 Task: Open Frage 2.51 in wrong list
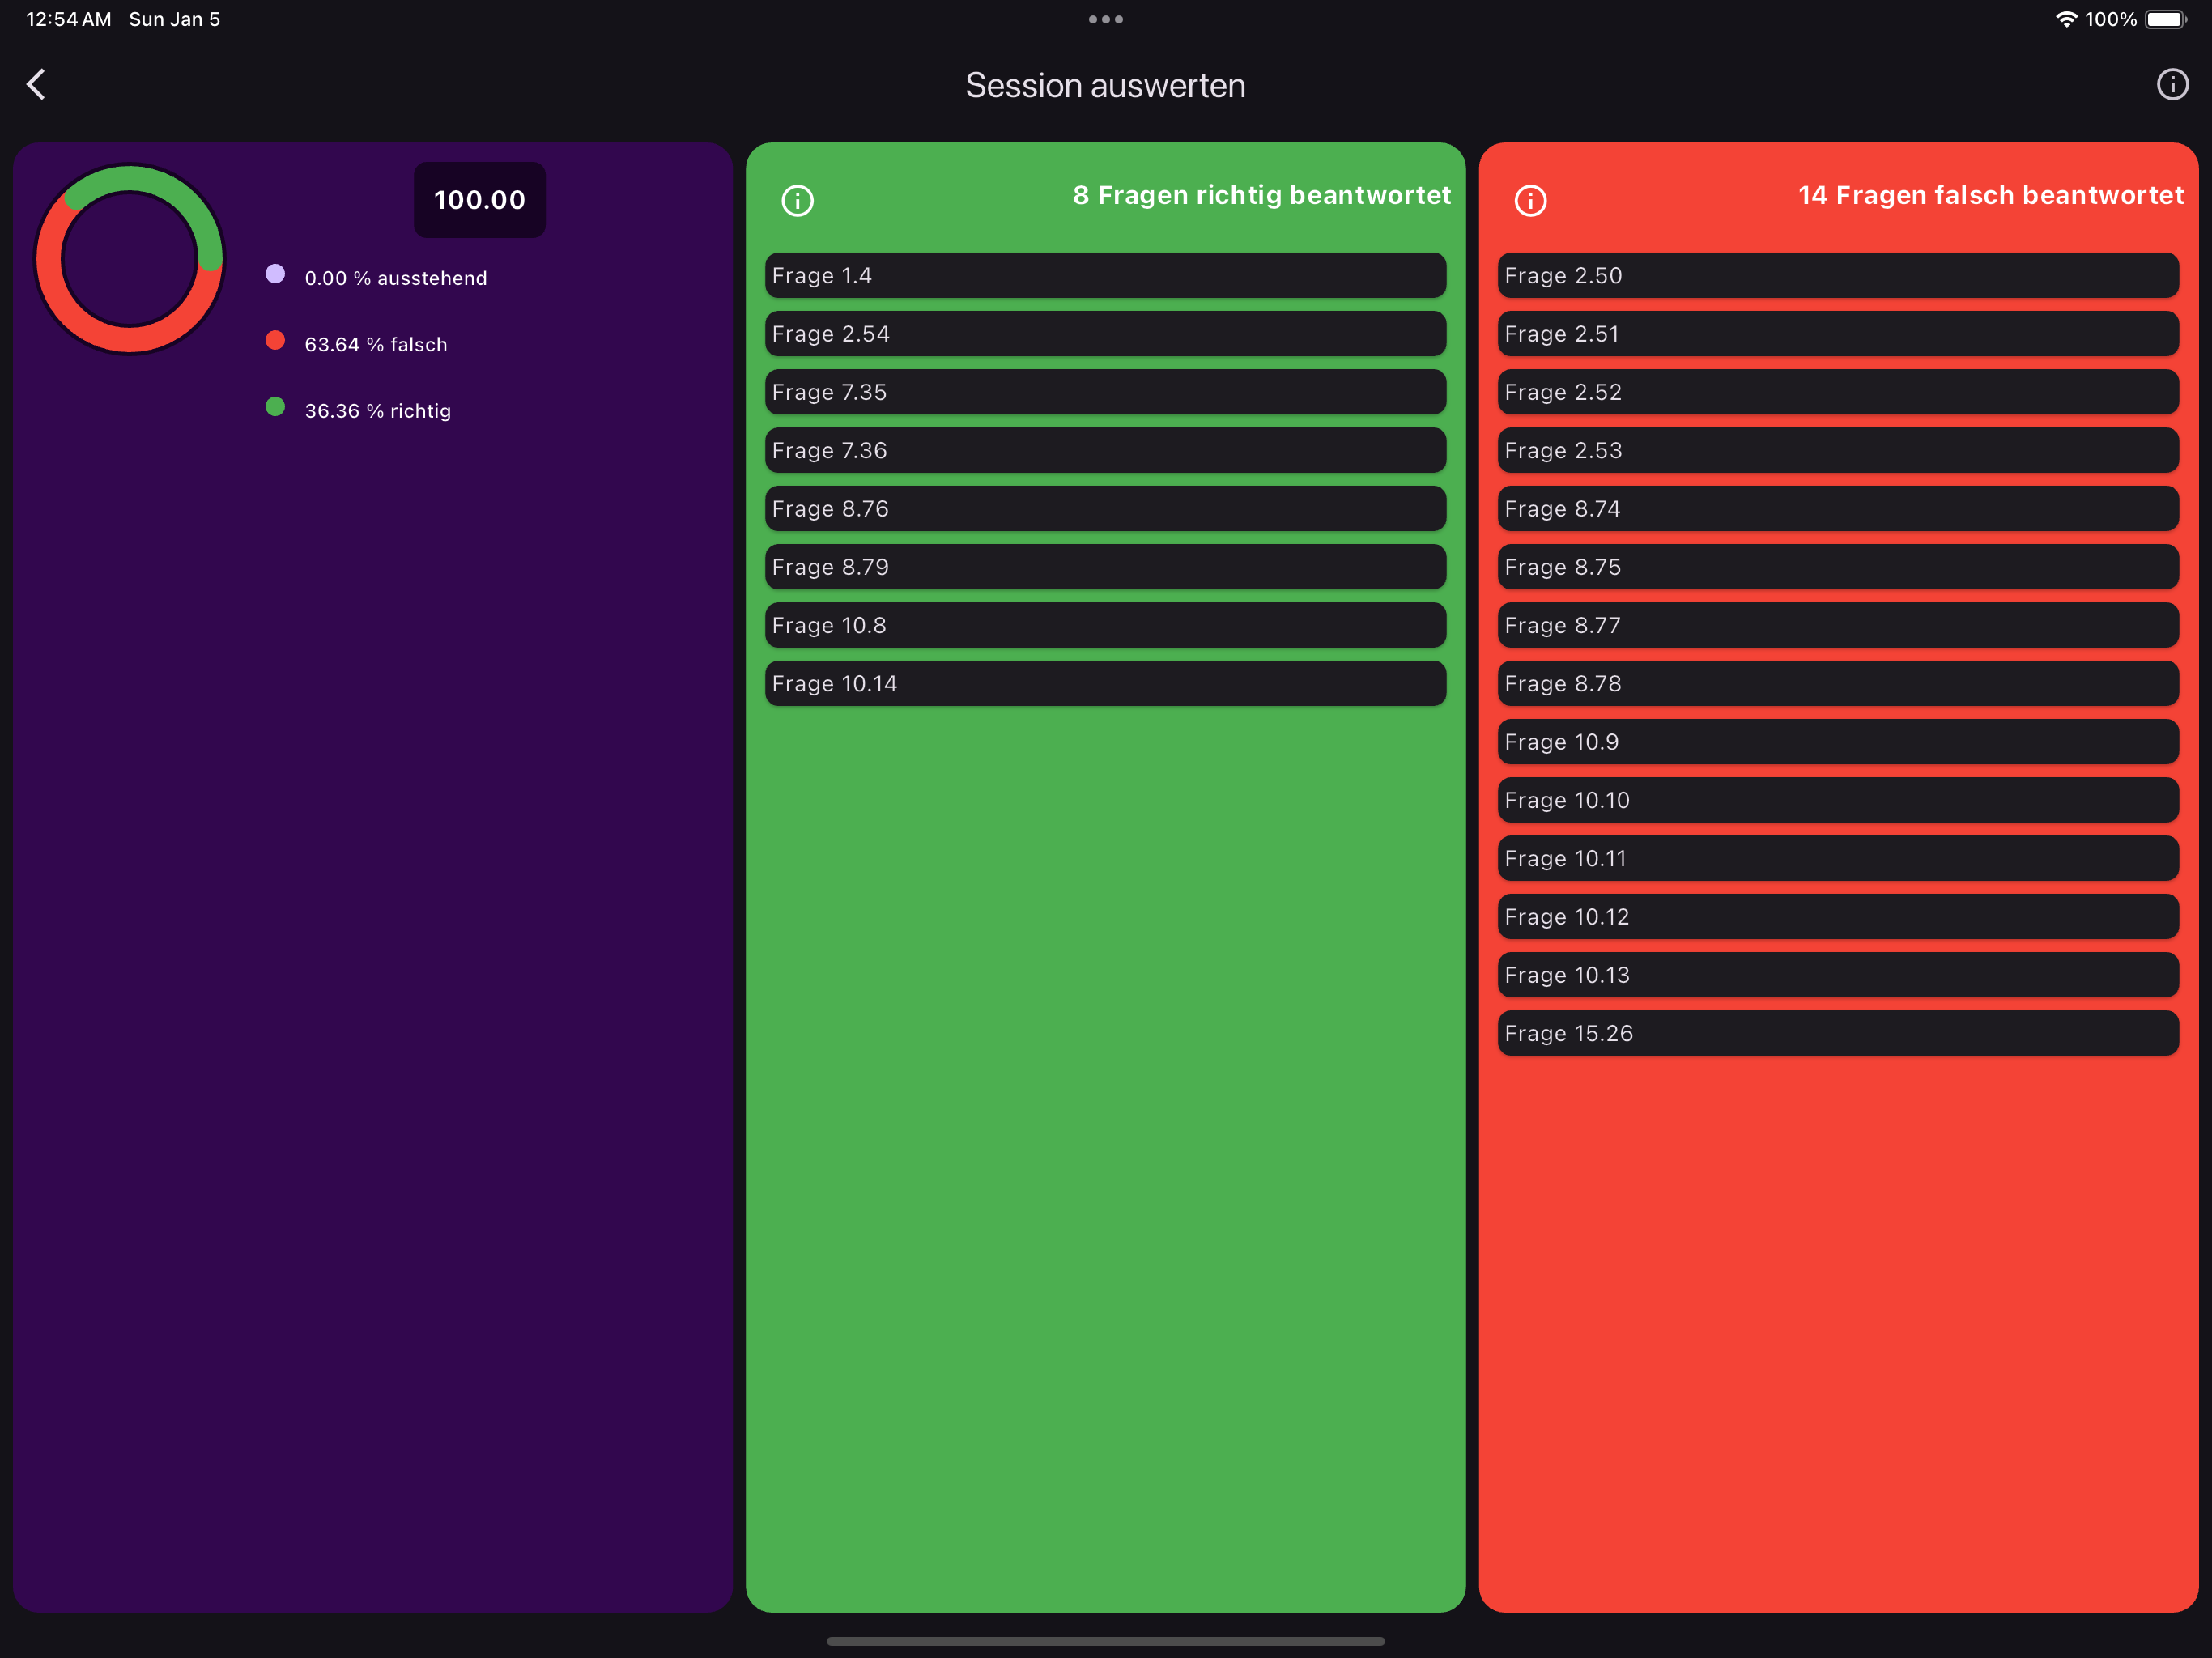point(1838,333)
